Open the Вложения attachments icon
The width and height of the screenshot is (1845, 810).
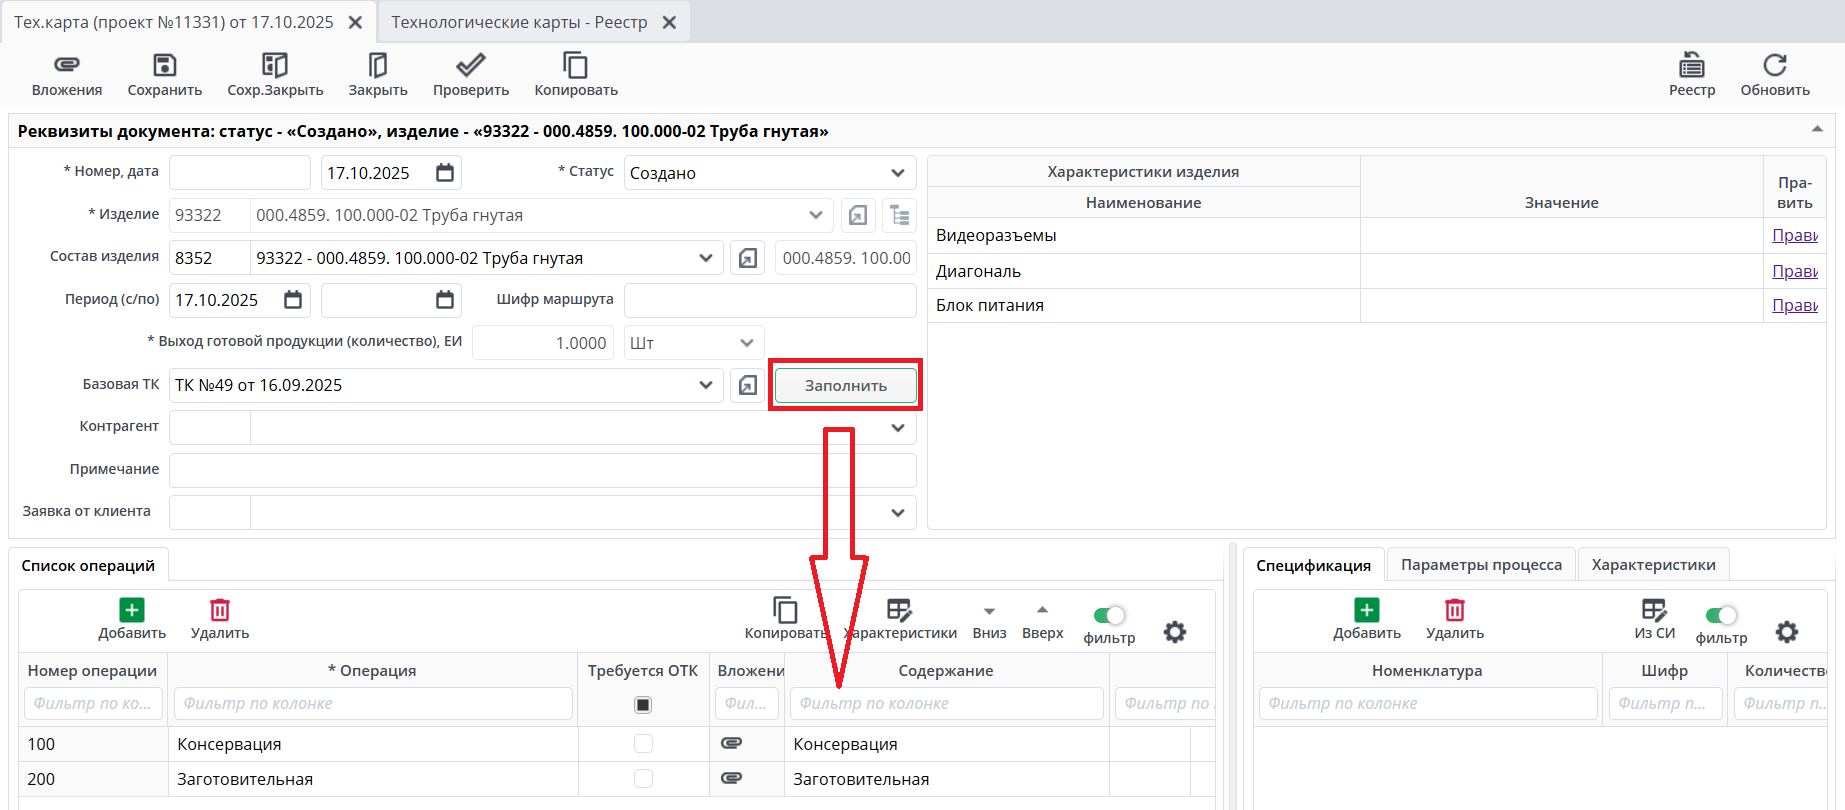coord(66,66)
